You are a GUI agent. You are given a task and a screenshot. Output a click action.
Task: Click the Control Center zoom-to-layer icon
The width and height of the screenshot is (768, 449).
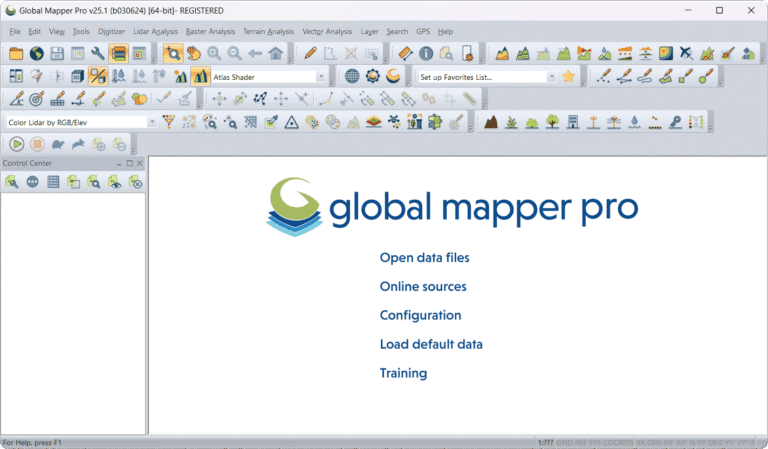(94, 182)
